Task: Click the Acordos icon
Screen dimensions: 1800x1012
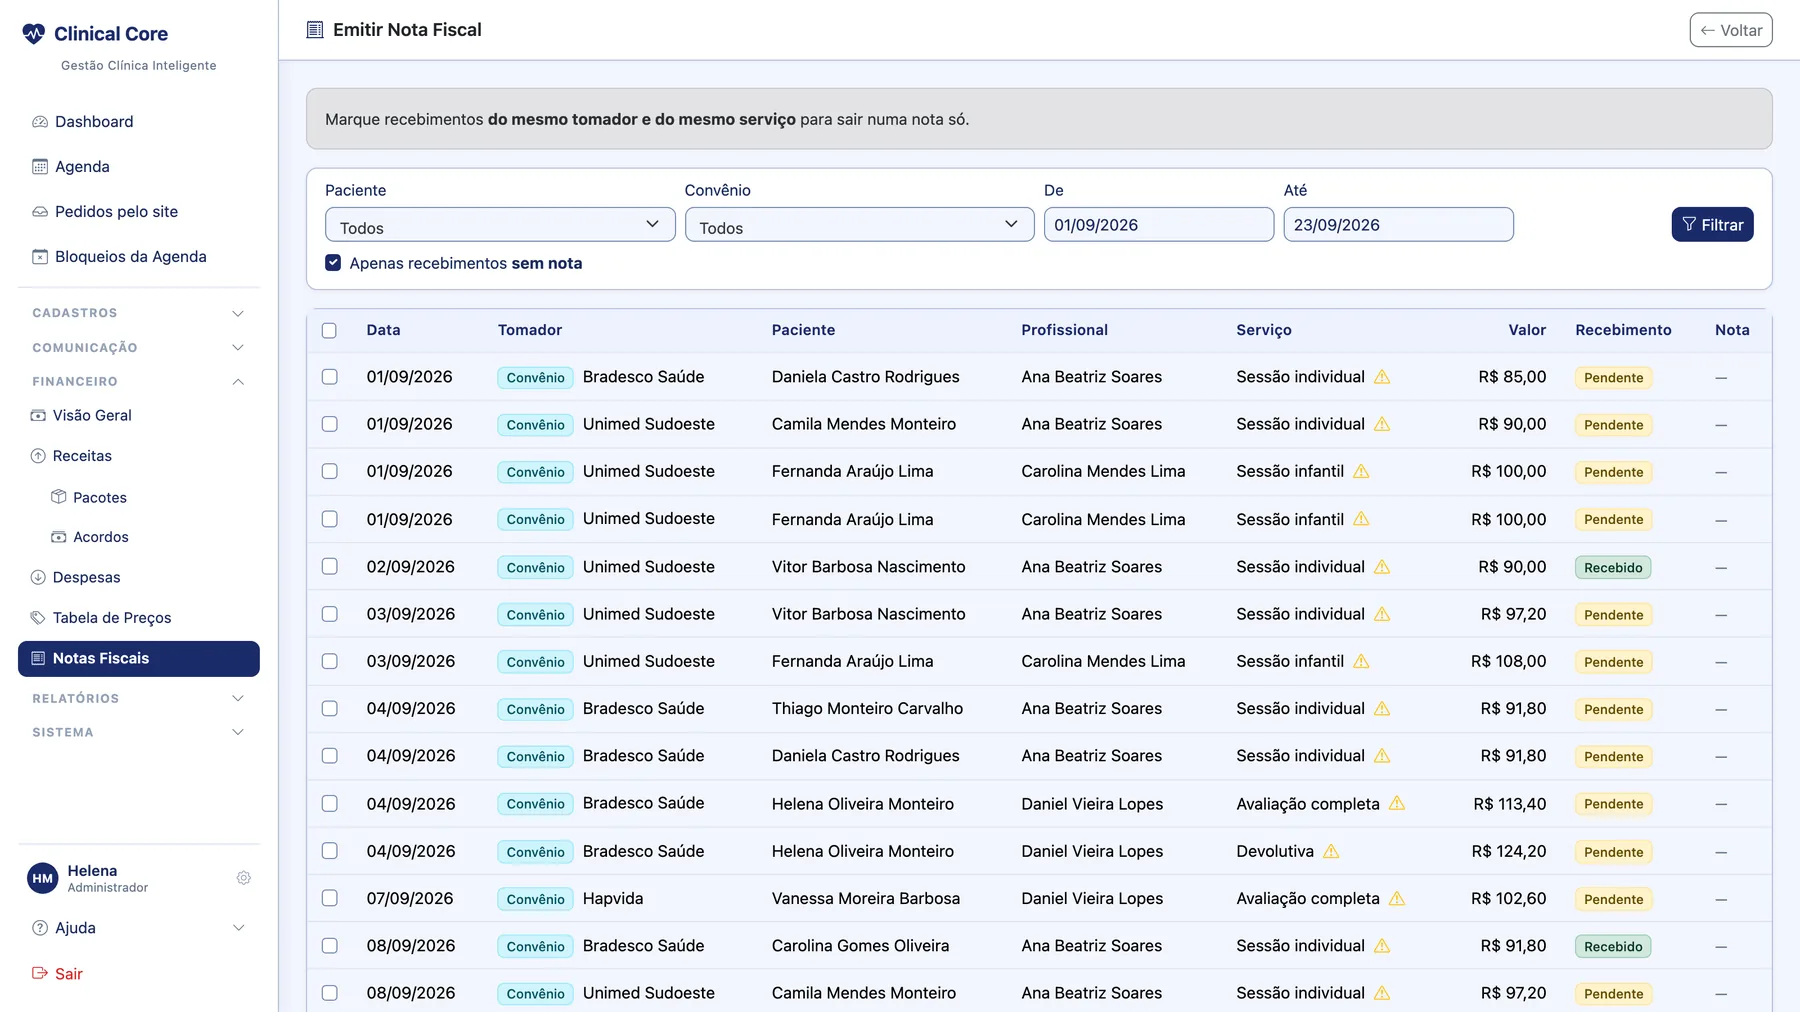Action: [x=59, y=537]
